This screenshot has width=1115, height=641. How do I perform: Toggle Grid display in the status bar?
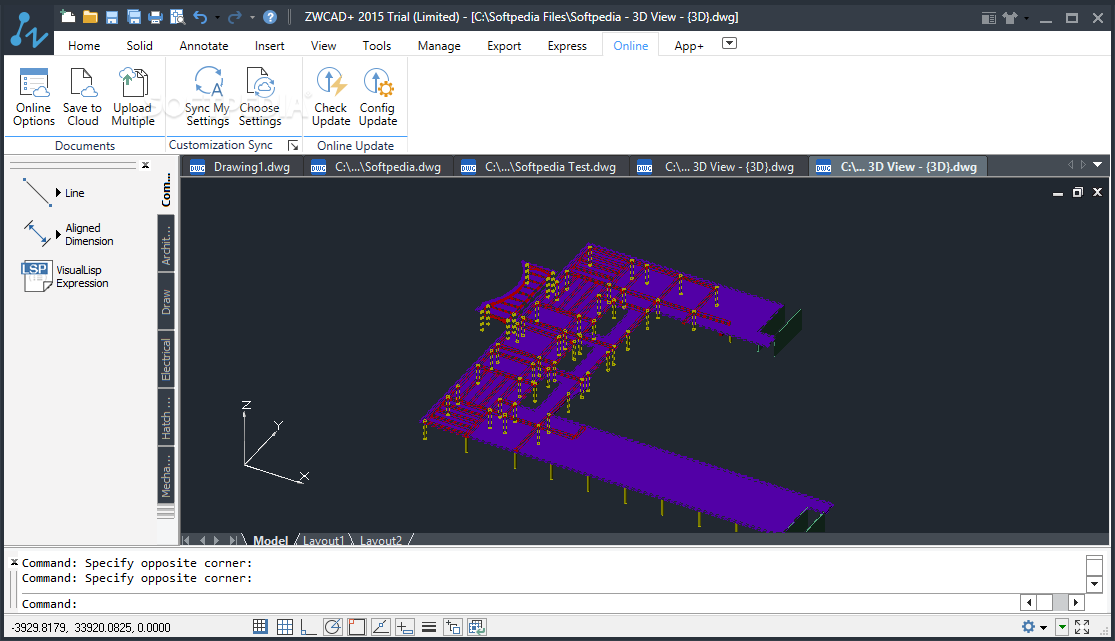(284, 627)
